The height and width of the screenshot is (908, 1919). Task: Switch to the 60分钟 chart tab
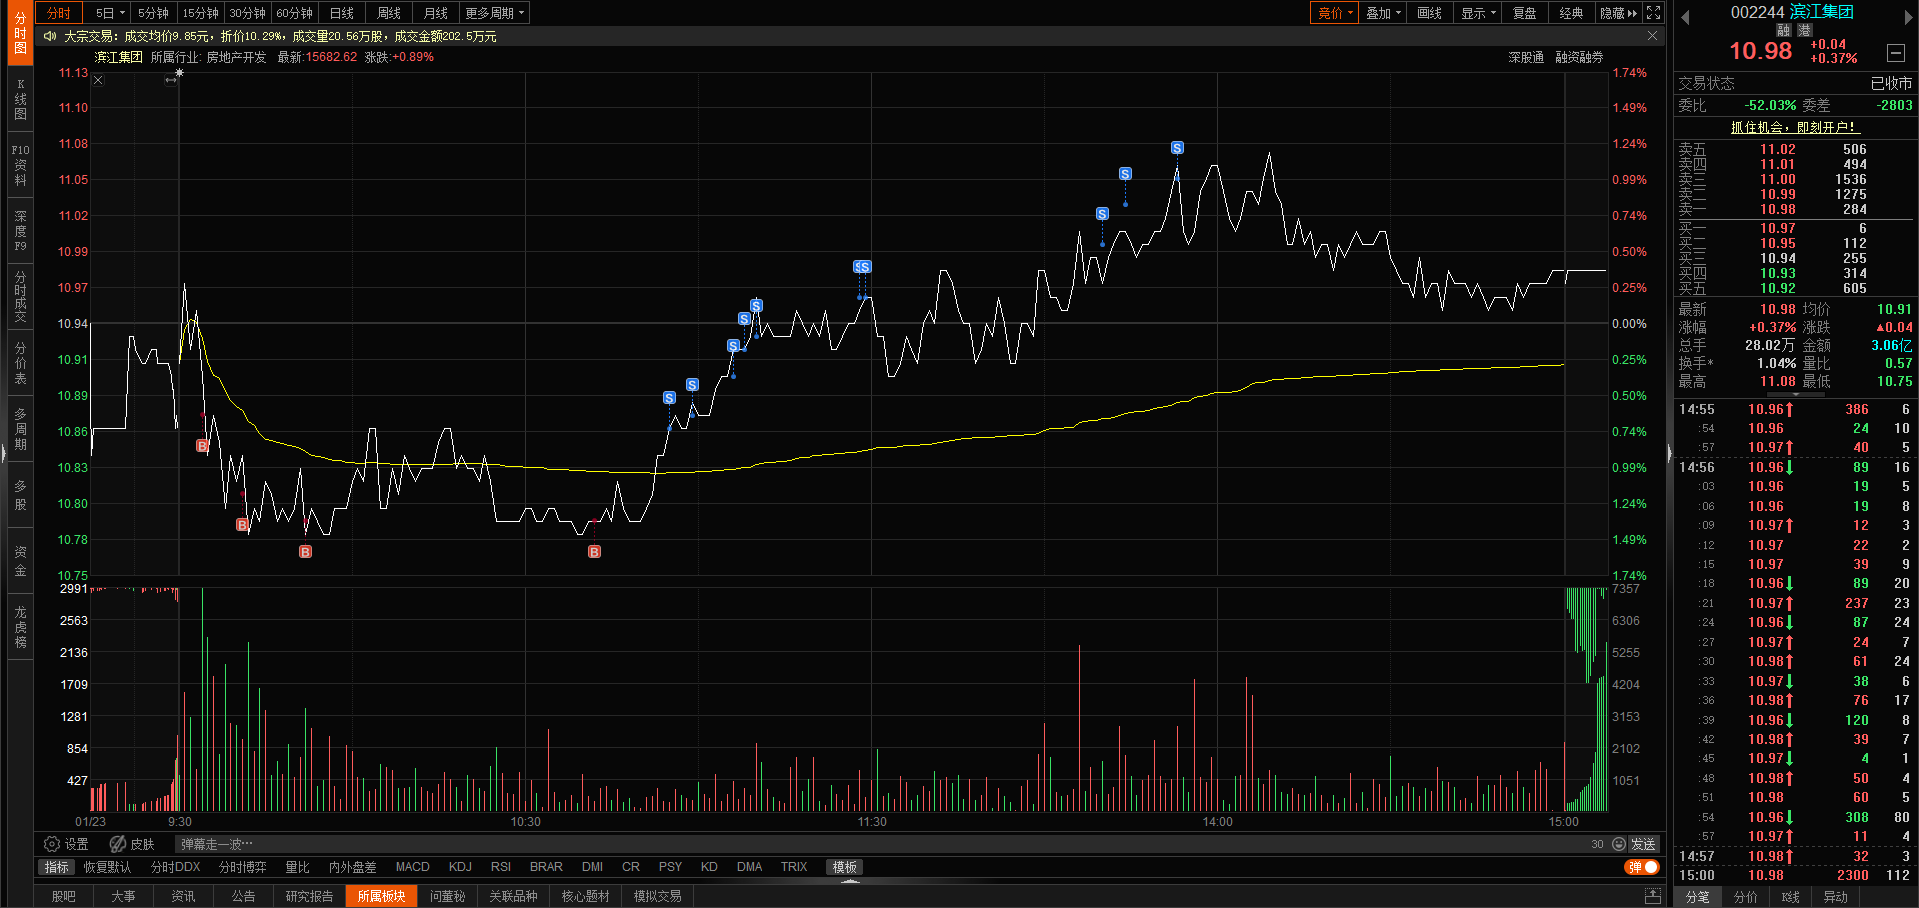[x=294, y=13]
